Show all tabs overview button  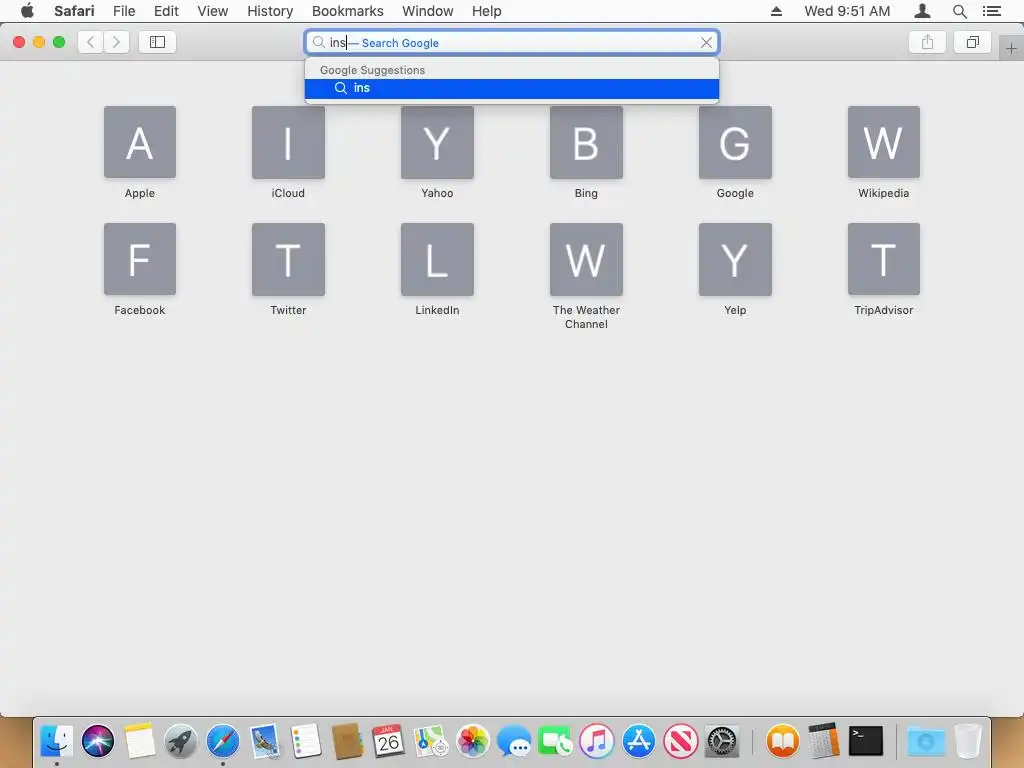tap(972, 42)
